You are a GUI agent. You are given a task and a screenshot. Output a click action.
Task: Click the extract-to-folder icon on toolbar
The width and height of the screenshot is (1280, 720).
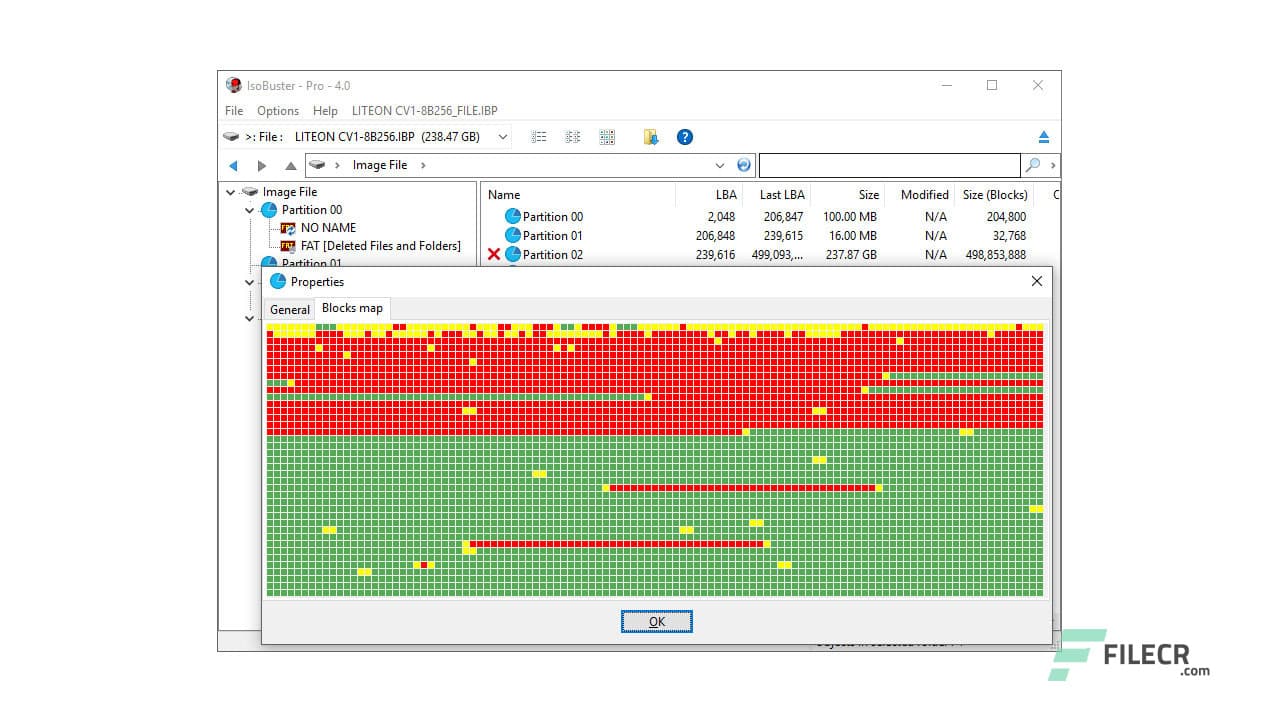650,137
